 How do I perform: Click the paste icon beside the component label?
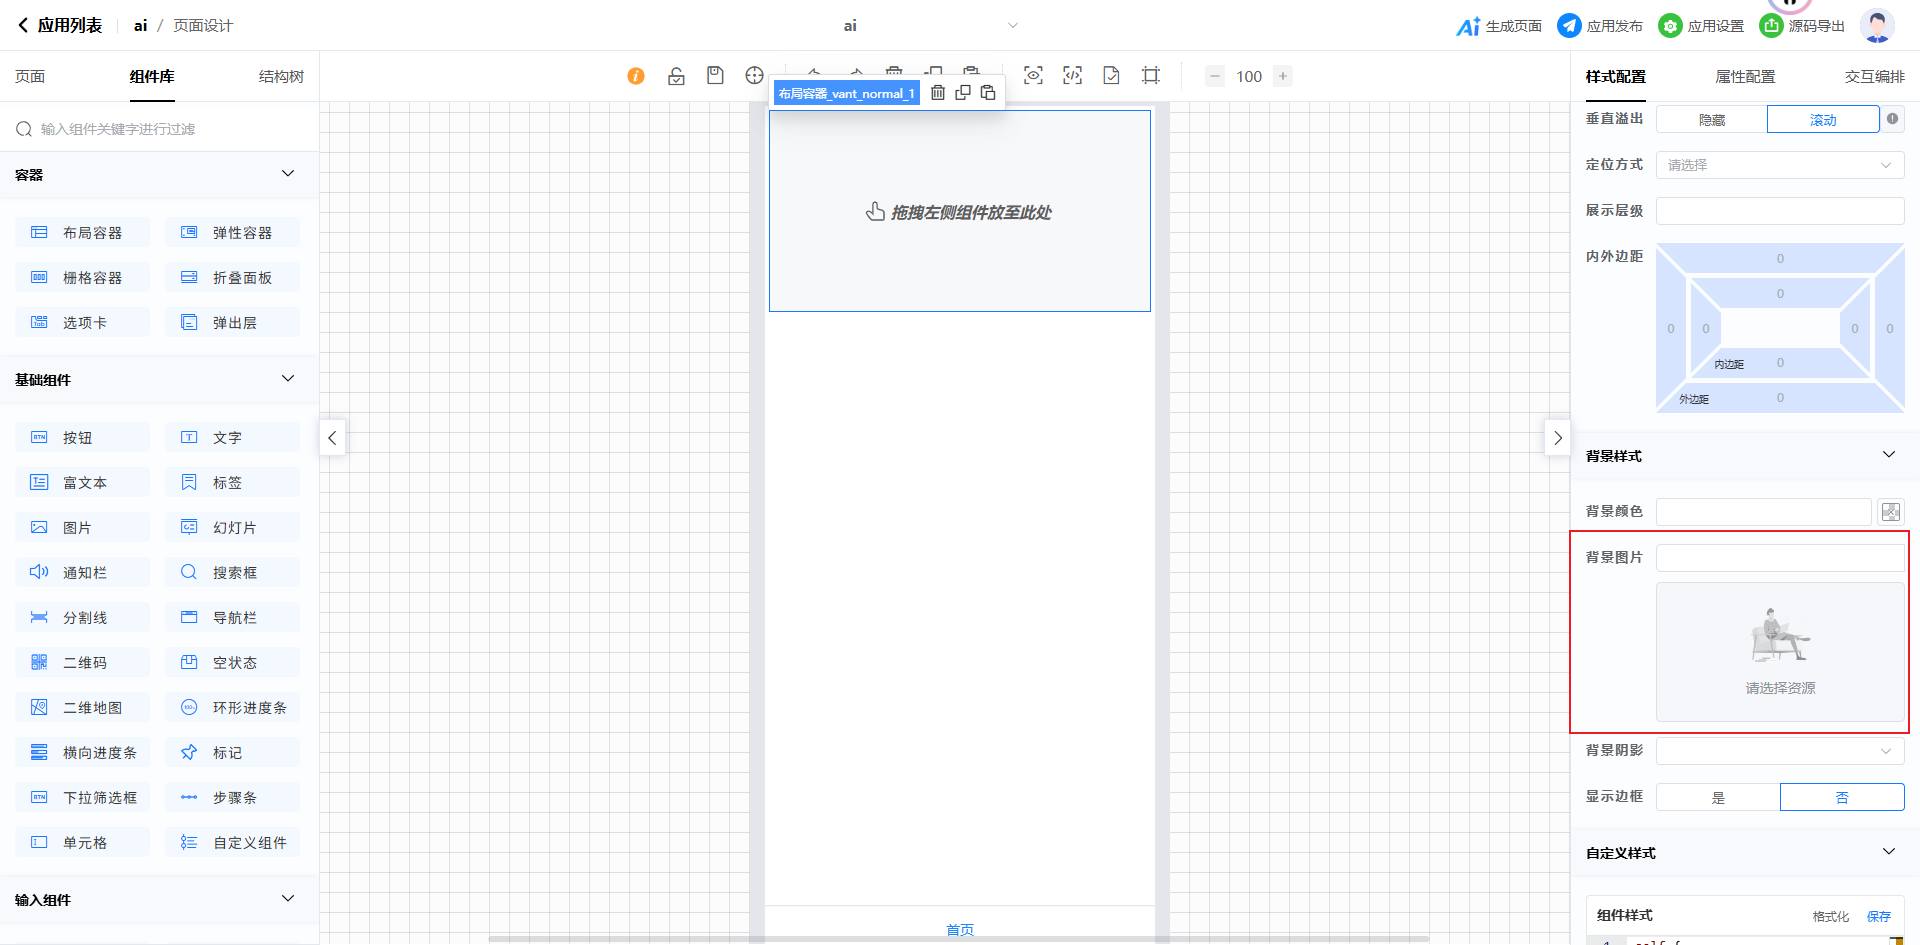(988, 93)
